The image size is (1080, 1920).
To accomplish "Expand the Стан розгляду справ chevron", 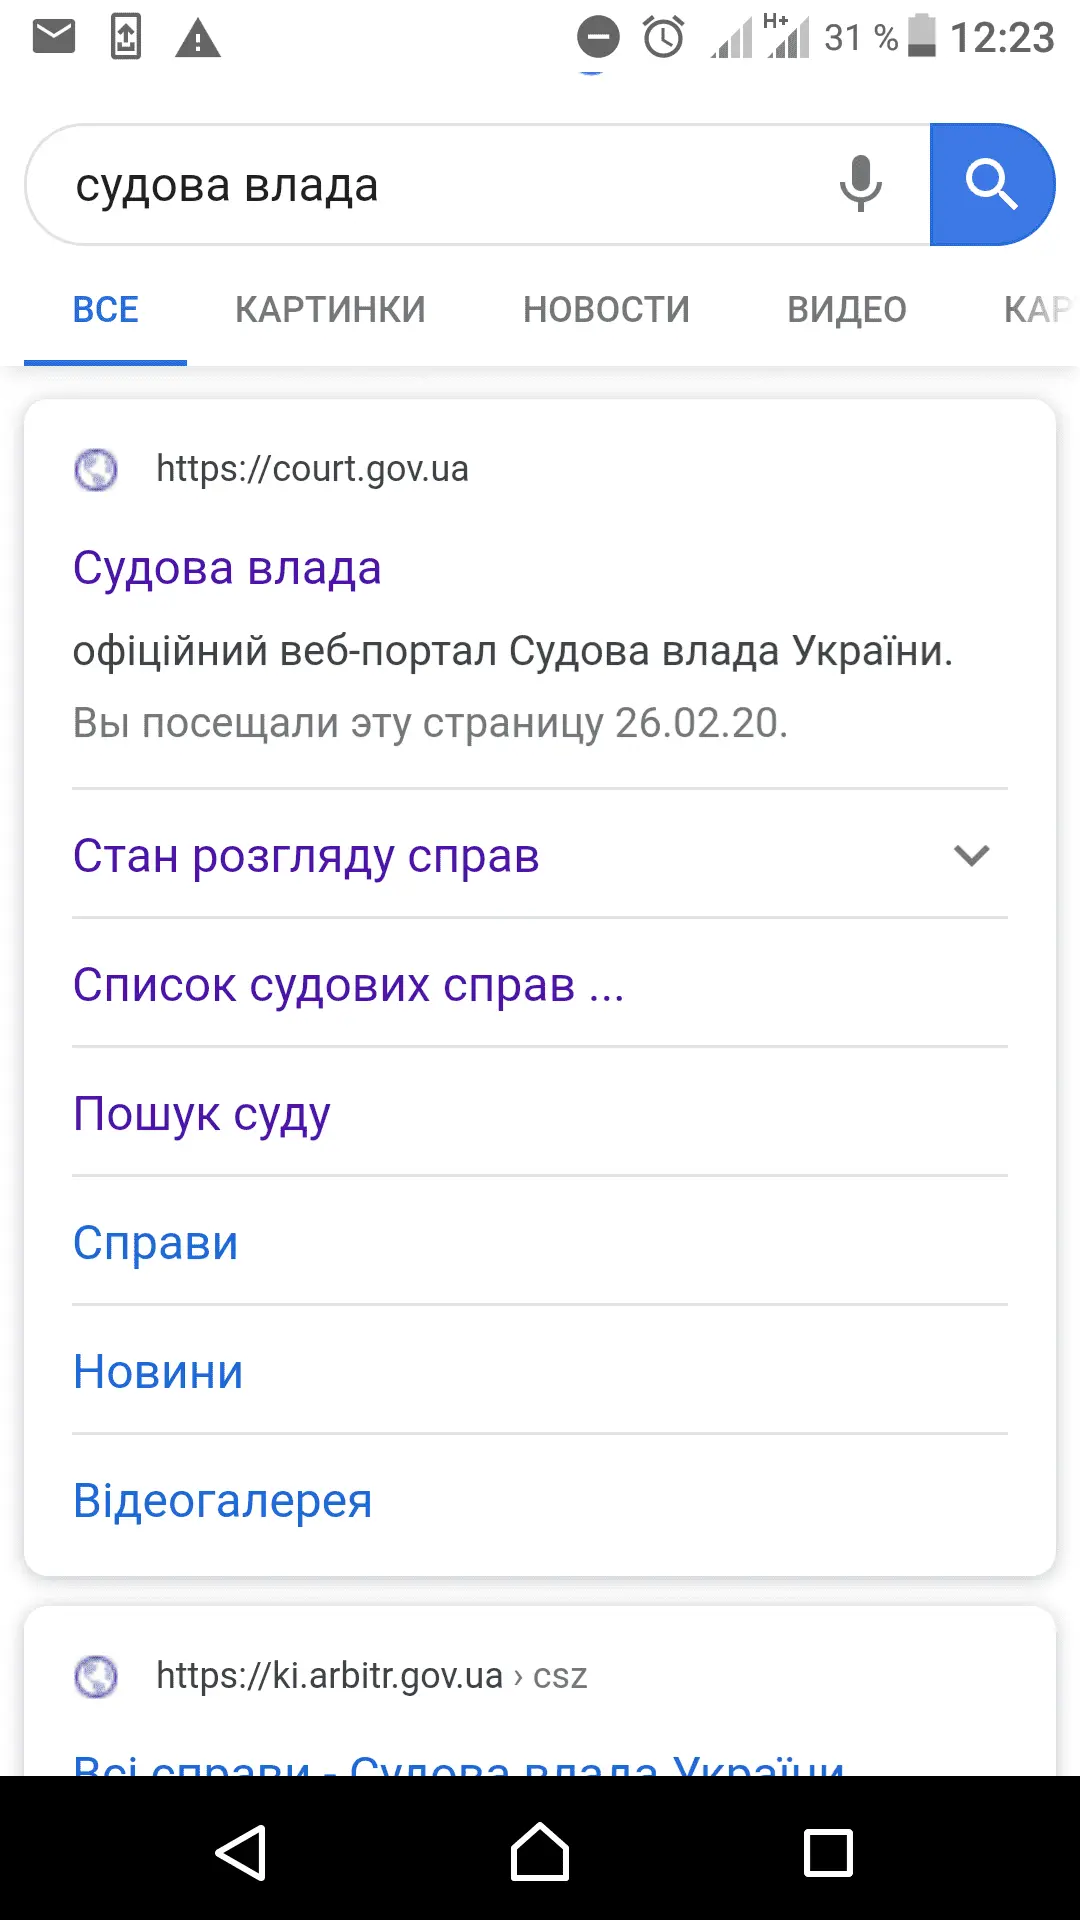I will (x=971, y=856).
